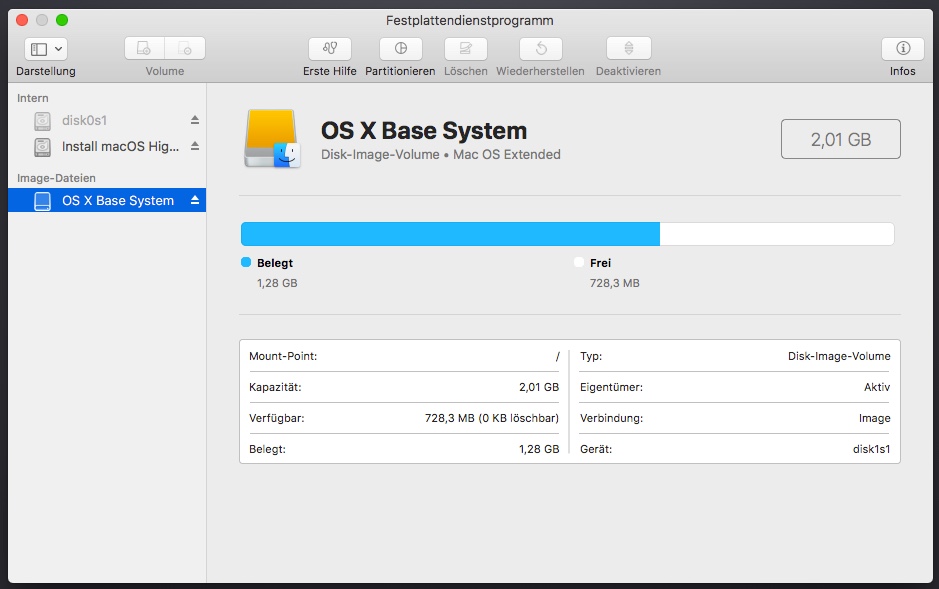939x589 pixels.
Task: Click the Partitionieren pie icon
Action: (x=401, y=48)
